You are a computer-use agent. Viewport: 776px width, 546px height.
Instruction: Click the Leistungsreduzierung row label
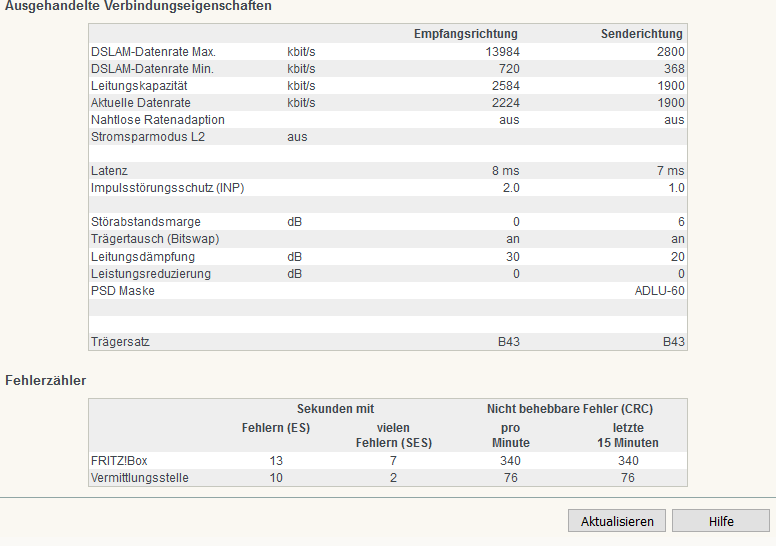point(150,274)
